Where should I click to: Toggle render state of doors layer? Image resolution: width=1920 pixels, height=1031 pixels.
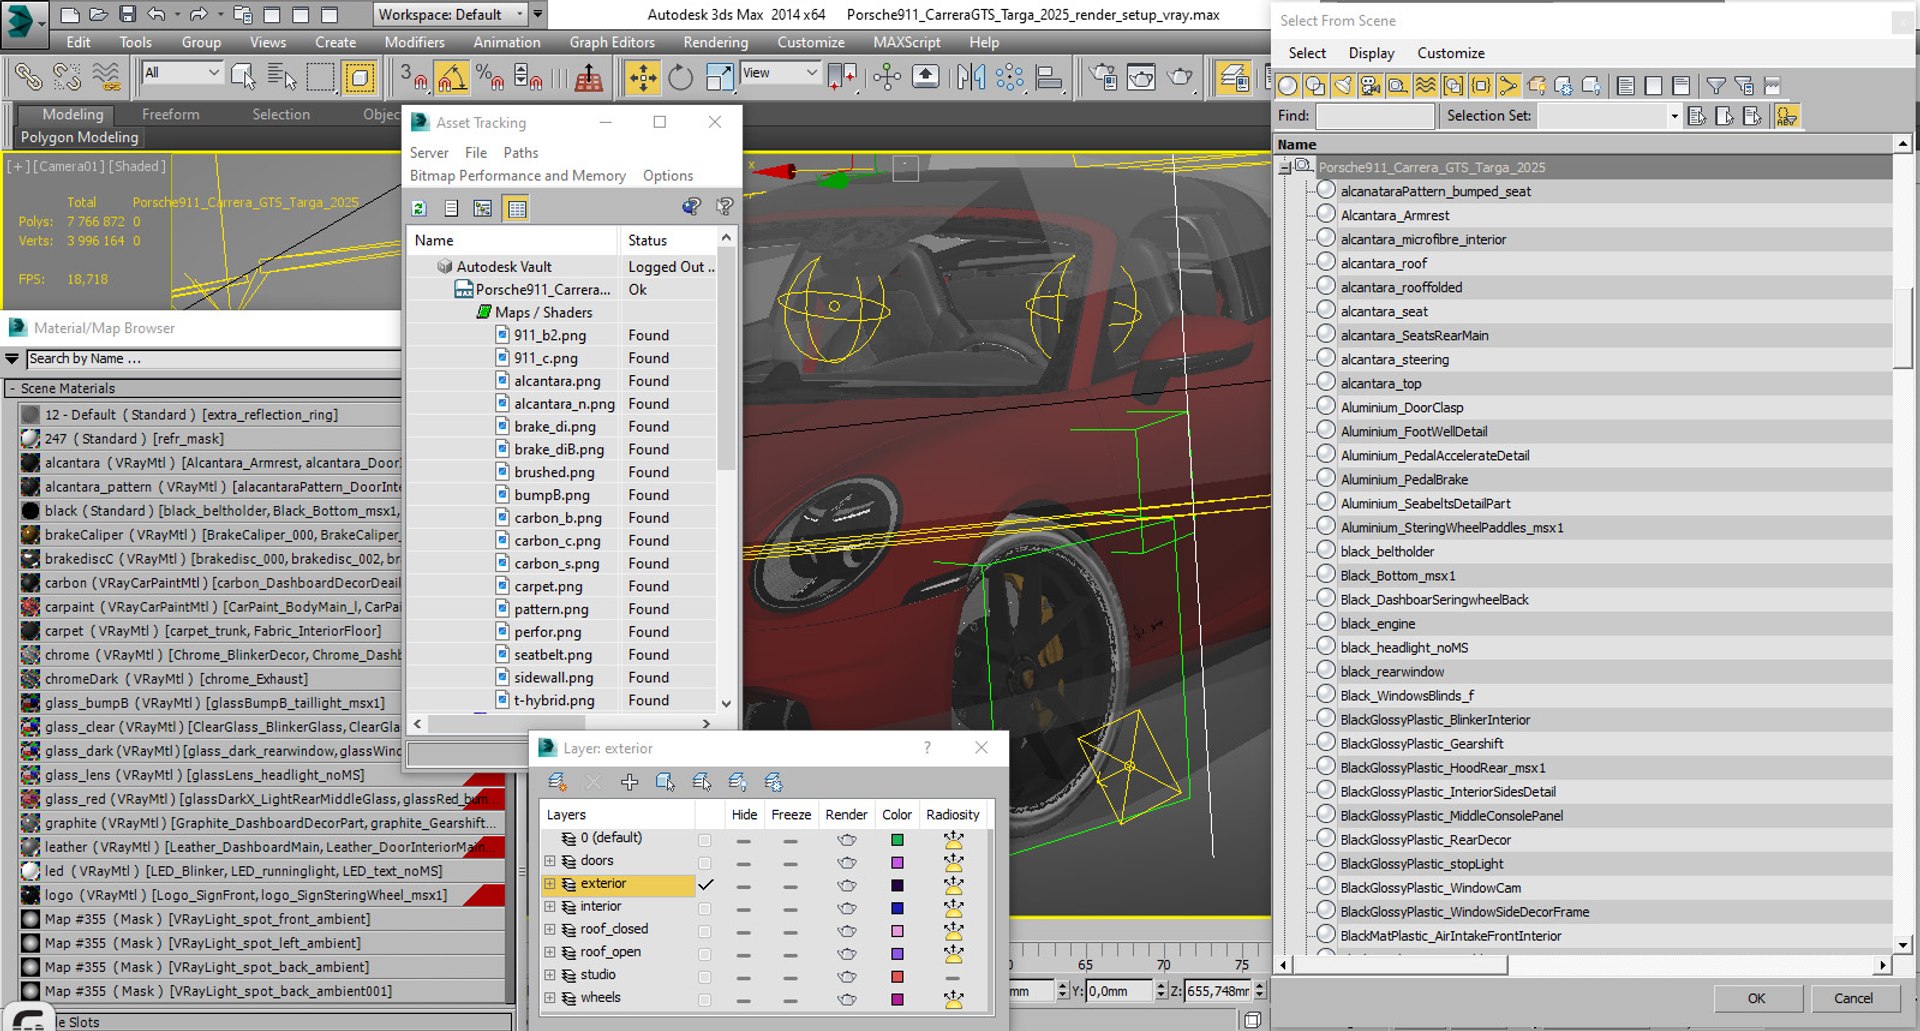coord(846,862)
